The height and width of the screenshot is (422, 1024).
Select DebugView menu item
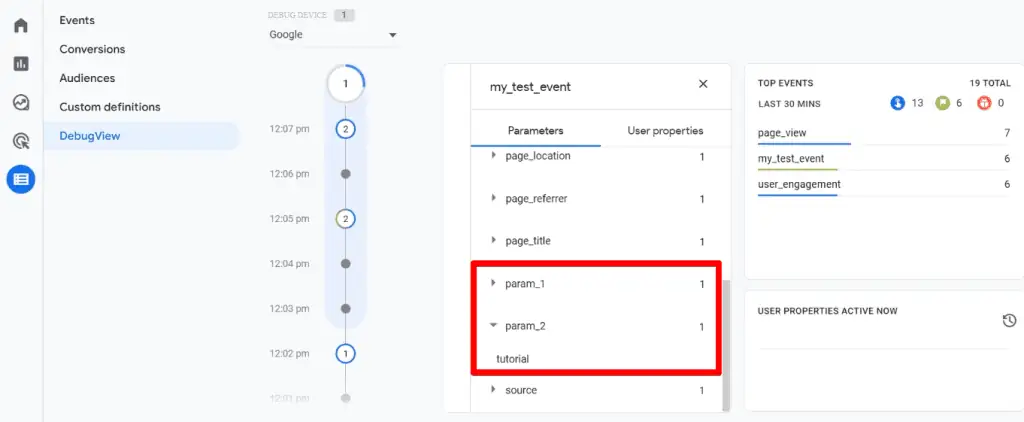point(142,136)
